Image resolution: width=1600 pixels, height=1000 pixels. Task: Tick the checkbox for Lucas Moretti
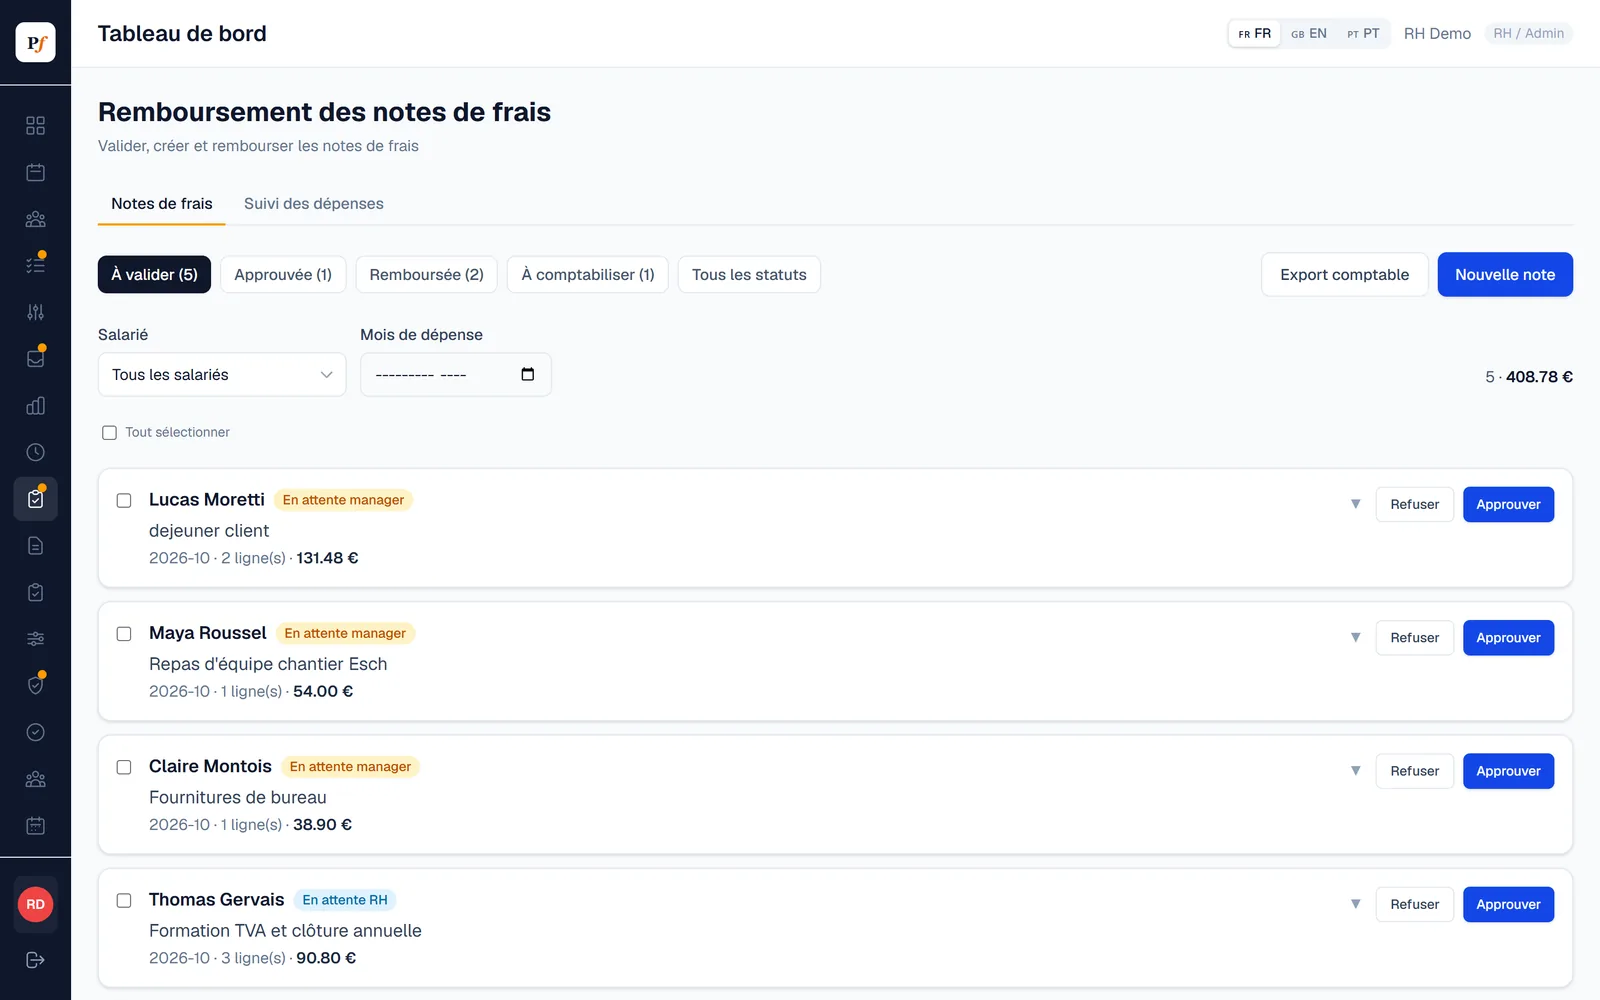pos(124,500)
